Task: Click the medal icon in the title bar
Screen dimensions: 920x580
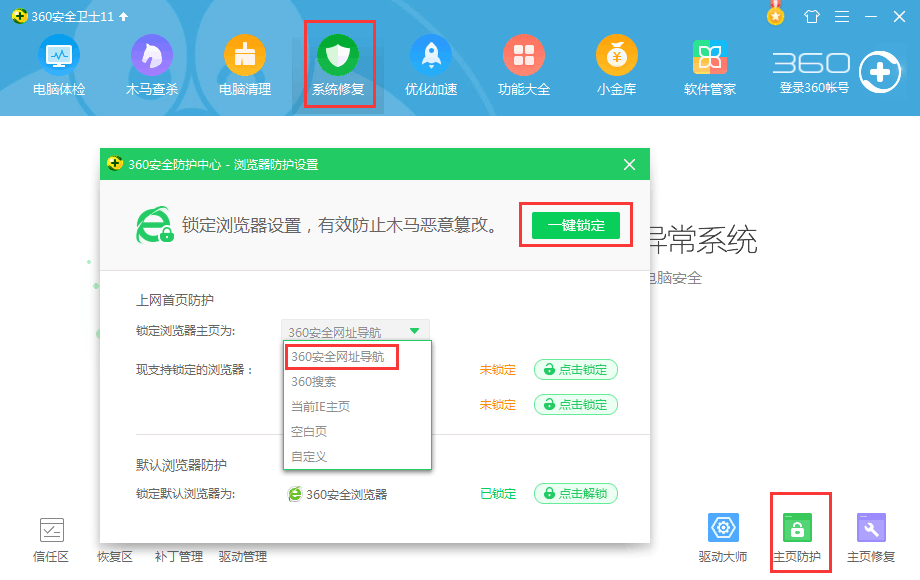Action: [x=776, y=15]
